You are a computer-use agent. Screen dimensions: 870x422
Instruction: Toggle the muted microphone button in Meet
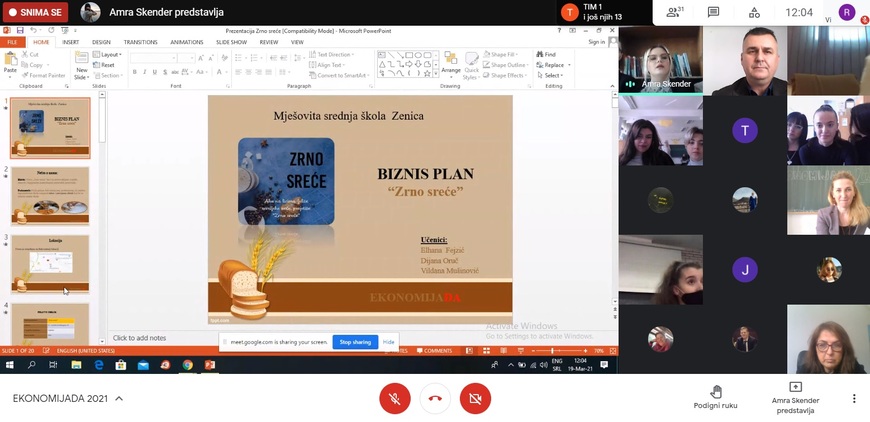click(394, 398)
